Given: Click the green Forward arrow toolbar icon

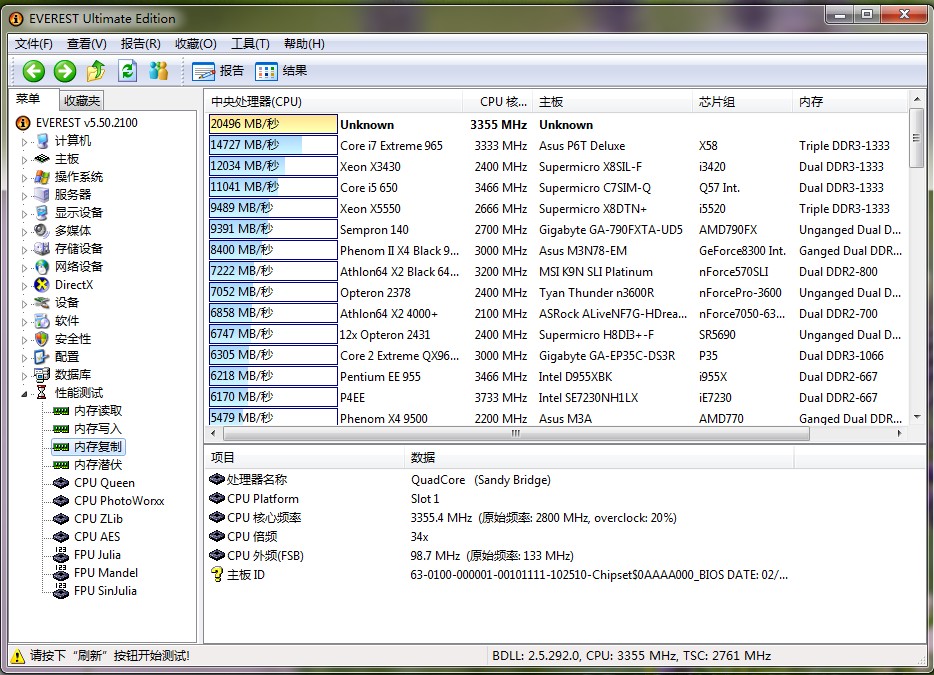Looking at the screenshot, I should [x=65, y=71].
